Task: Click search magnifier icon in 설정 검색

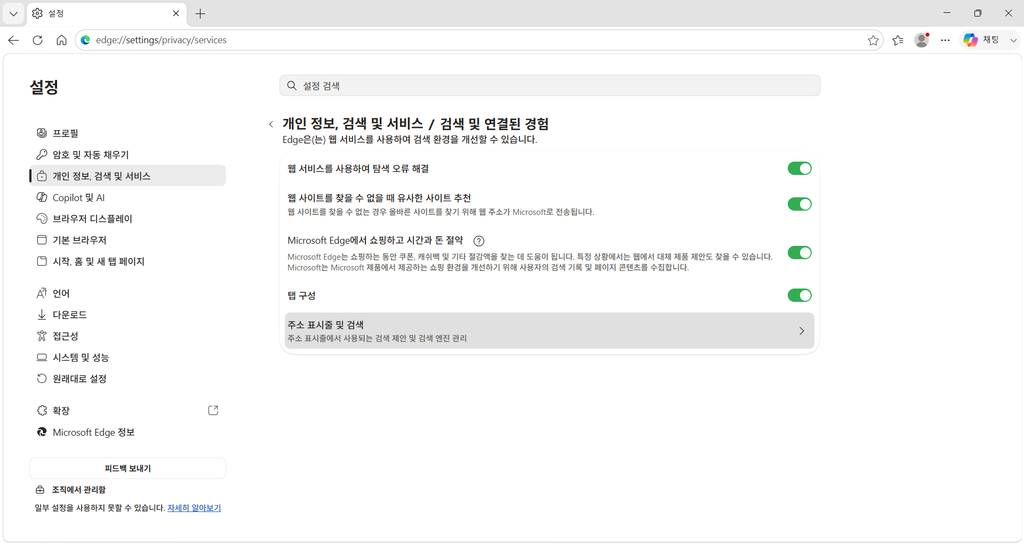Action: pyautogui.click(x=292, y=86)
